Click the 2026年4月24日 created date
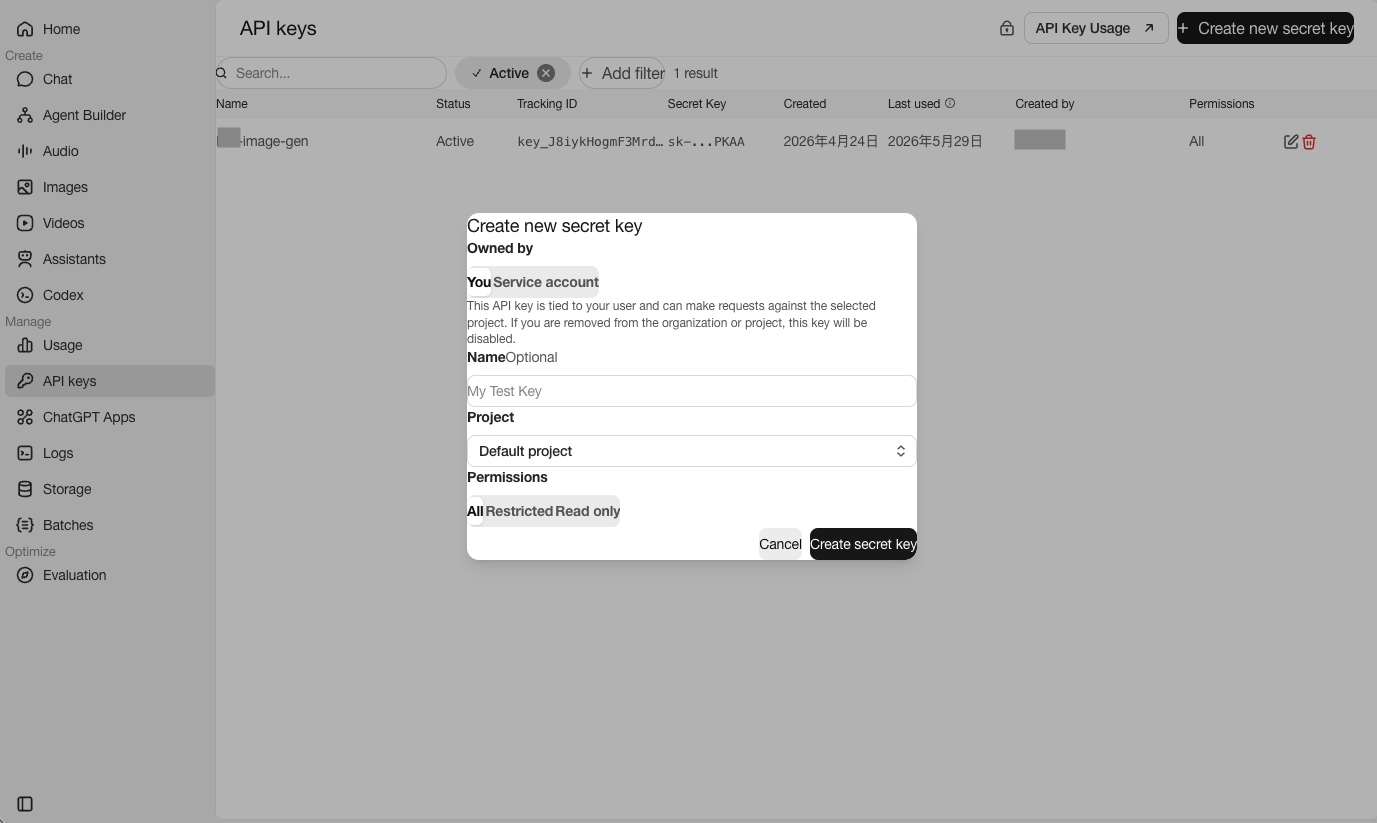Image resolution: width=1377 pixels, height=823 pixels. (x=831, y=142)
